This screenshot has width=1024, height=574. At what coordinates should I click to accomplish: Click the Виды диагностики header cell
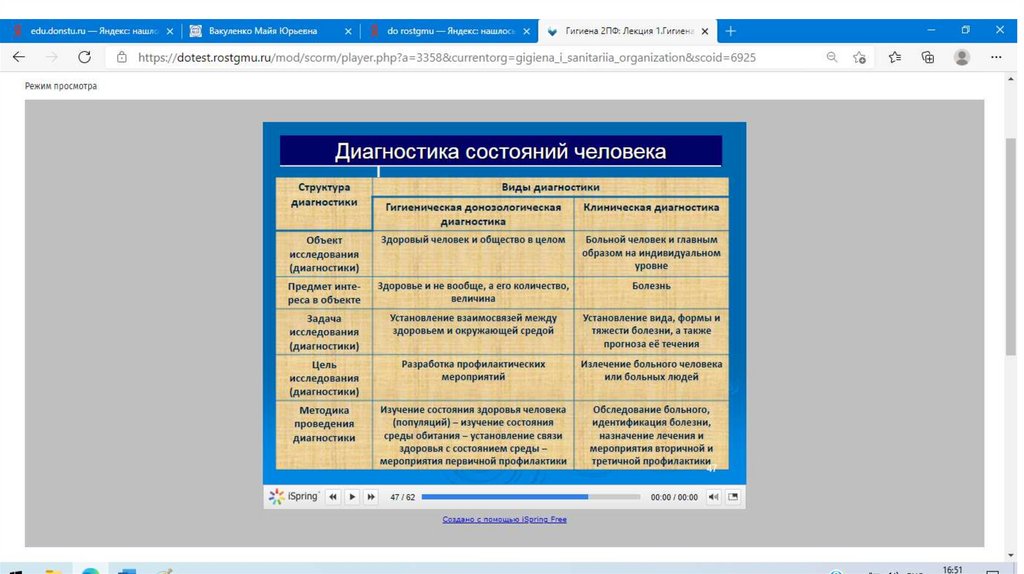551,187
